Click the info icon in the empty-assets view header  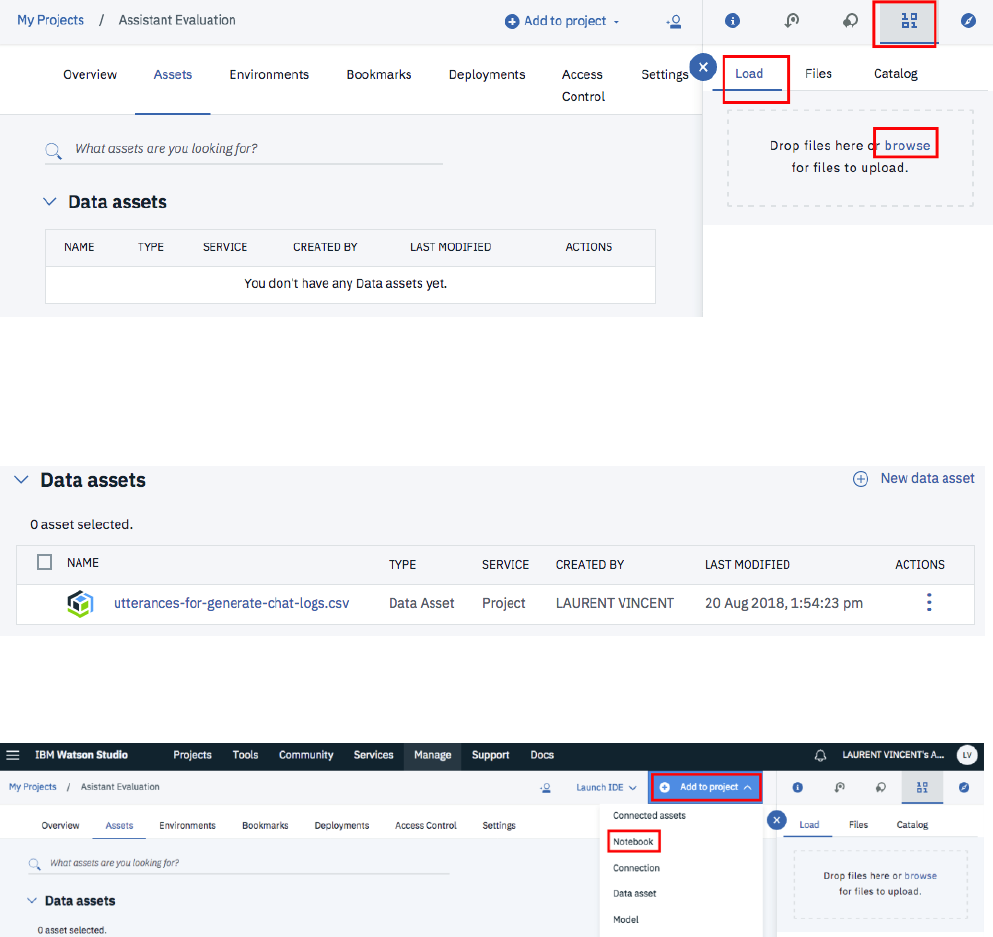732,21
